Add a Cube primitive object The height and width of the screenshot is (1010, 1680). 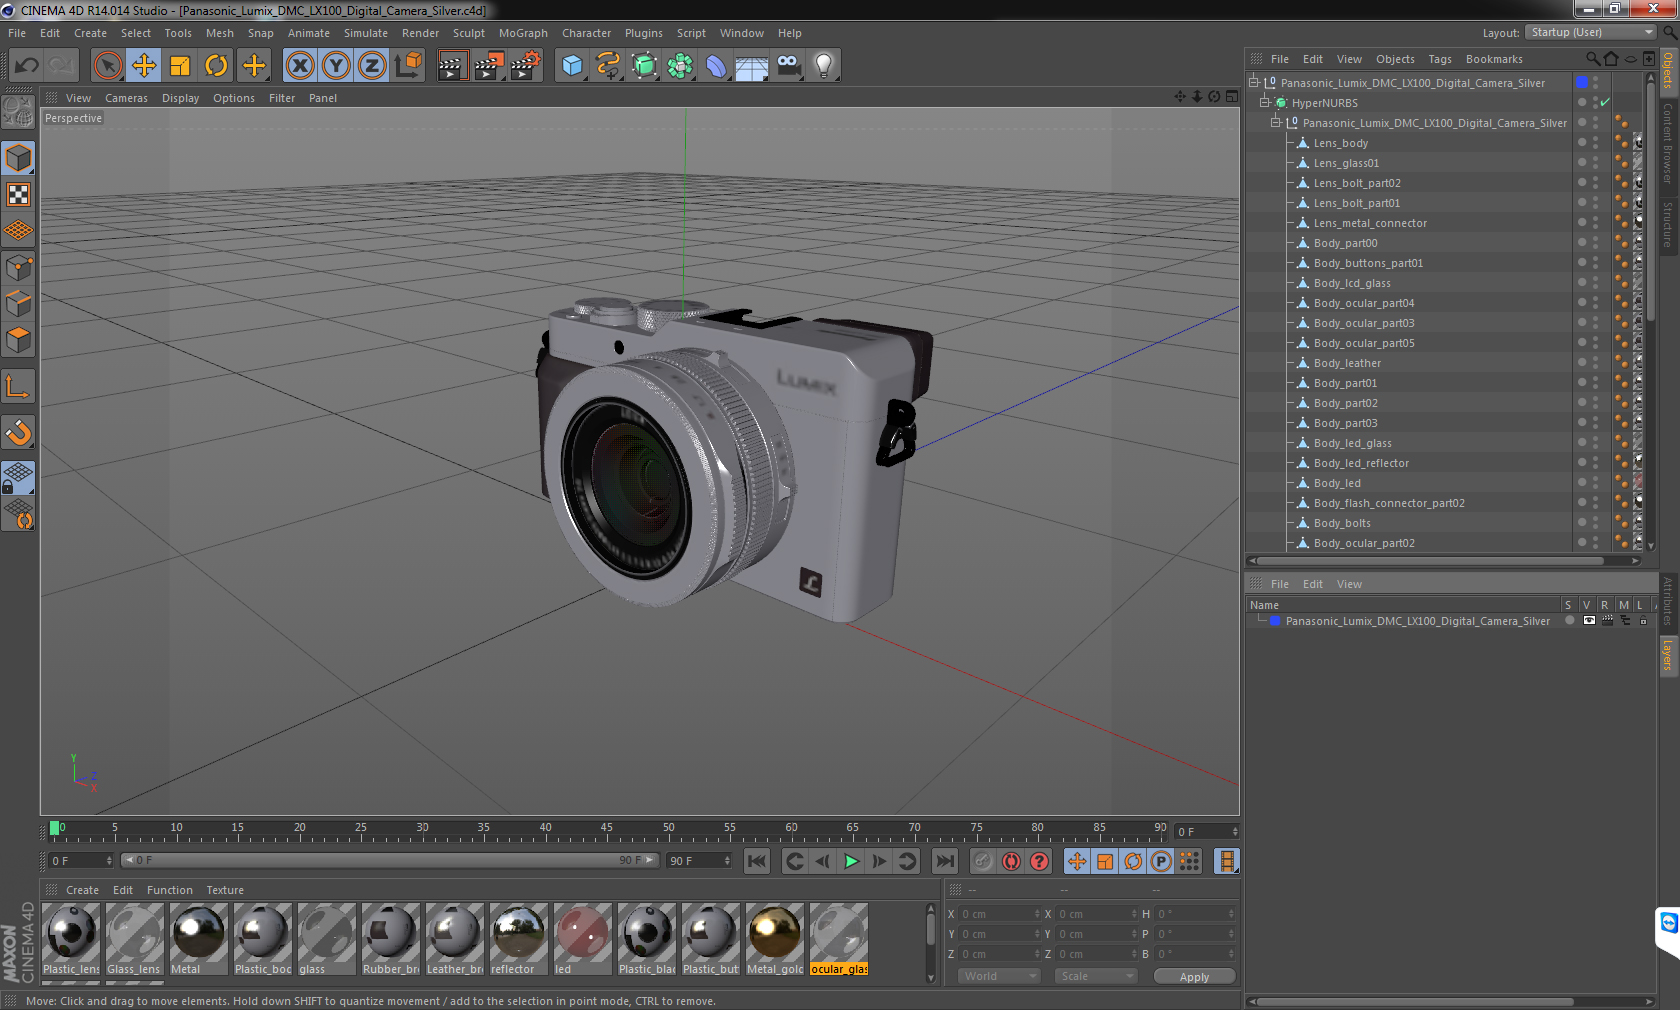click(x=572, y=66)
